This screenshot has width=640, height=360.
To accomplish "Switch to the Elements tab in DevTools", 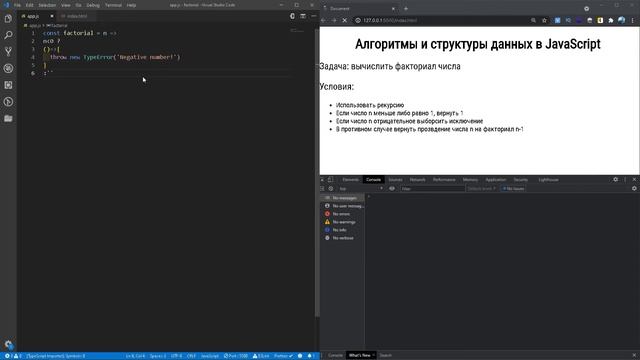I will [350, 180].
